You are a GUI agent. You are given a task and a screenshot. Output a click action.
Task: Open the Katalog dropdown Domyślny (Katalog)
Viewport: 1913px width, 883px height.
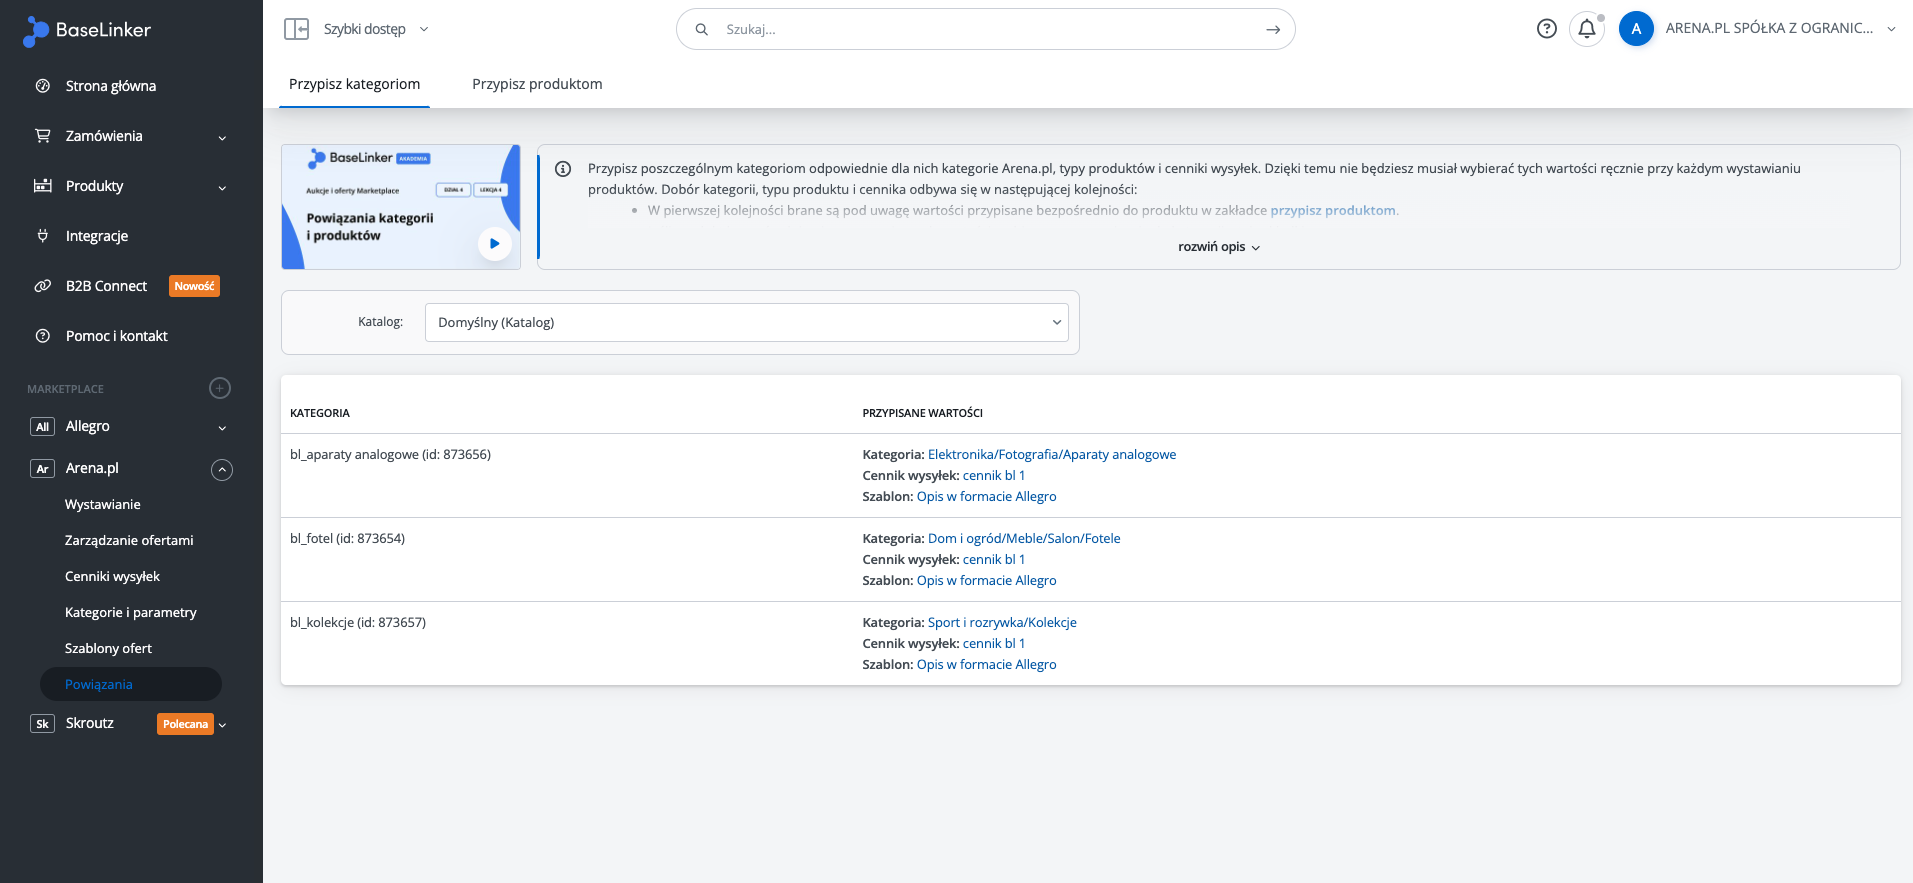pos(747,322)
